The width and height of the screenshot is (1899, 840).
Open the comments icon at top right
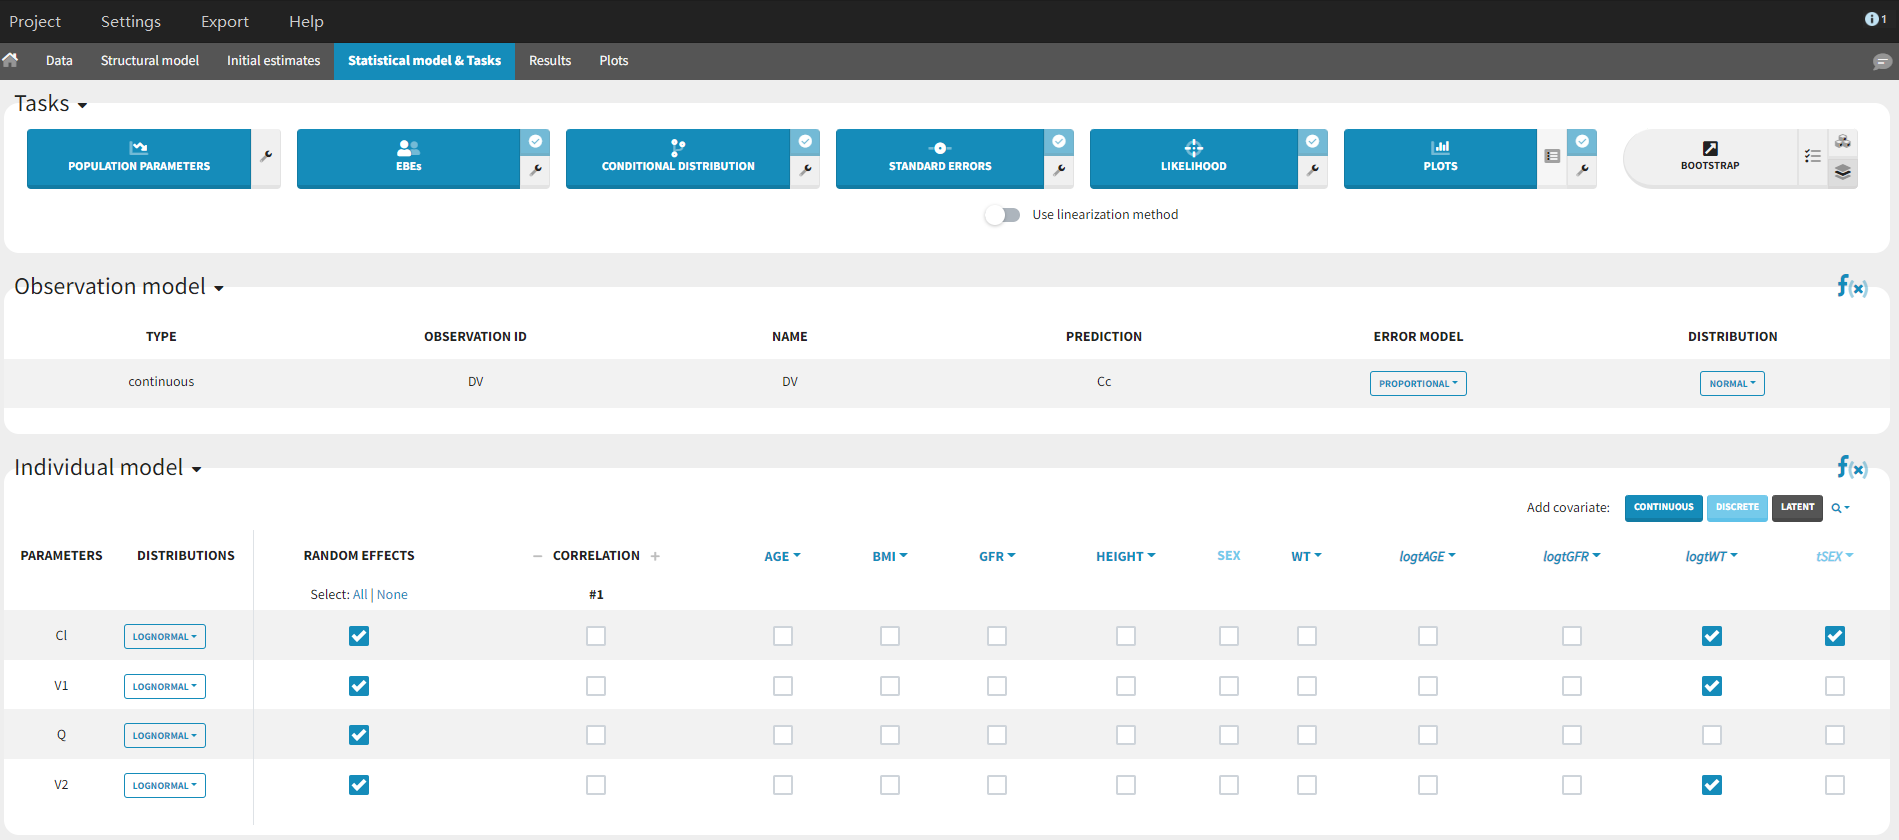[1882, 62]
